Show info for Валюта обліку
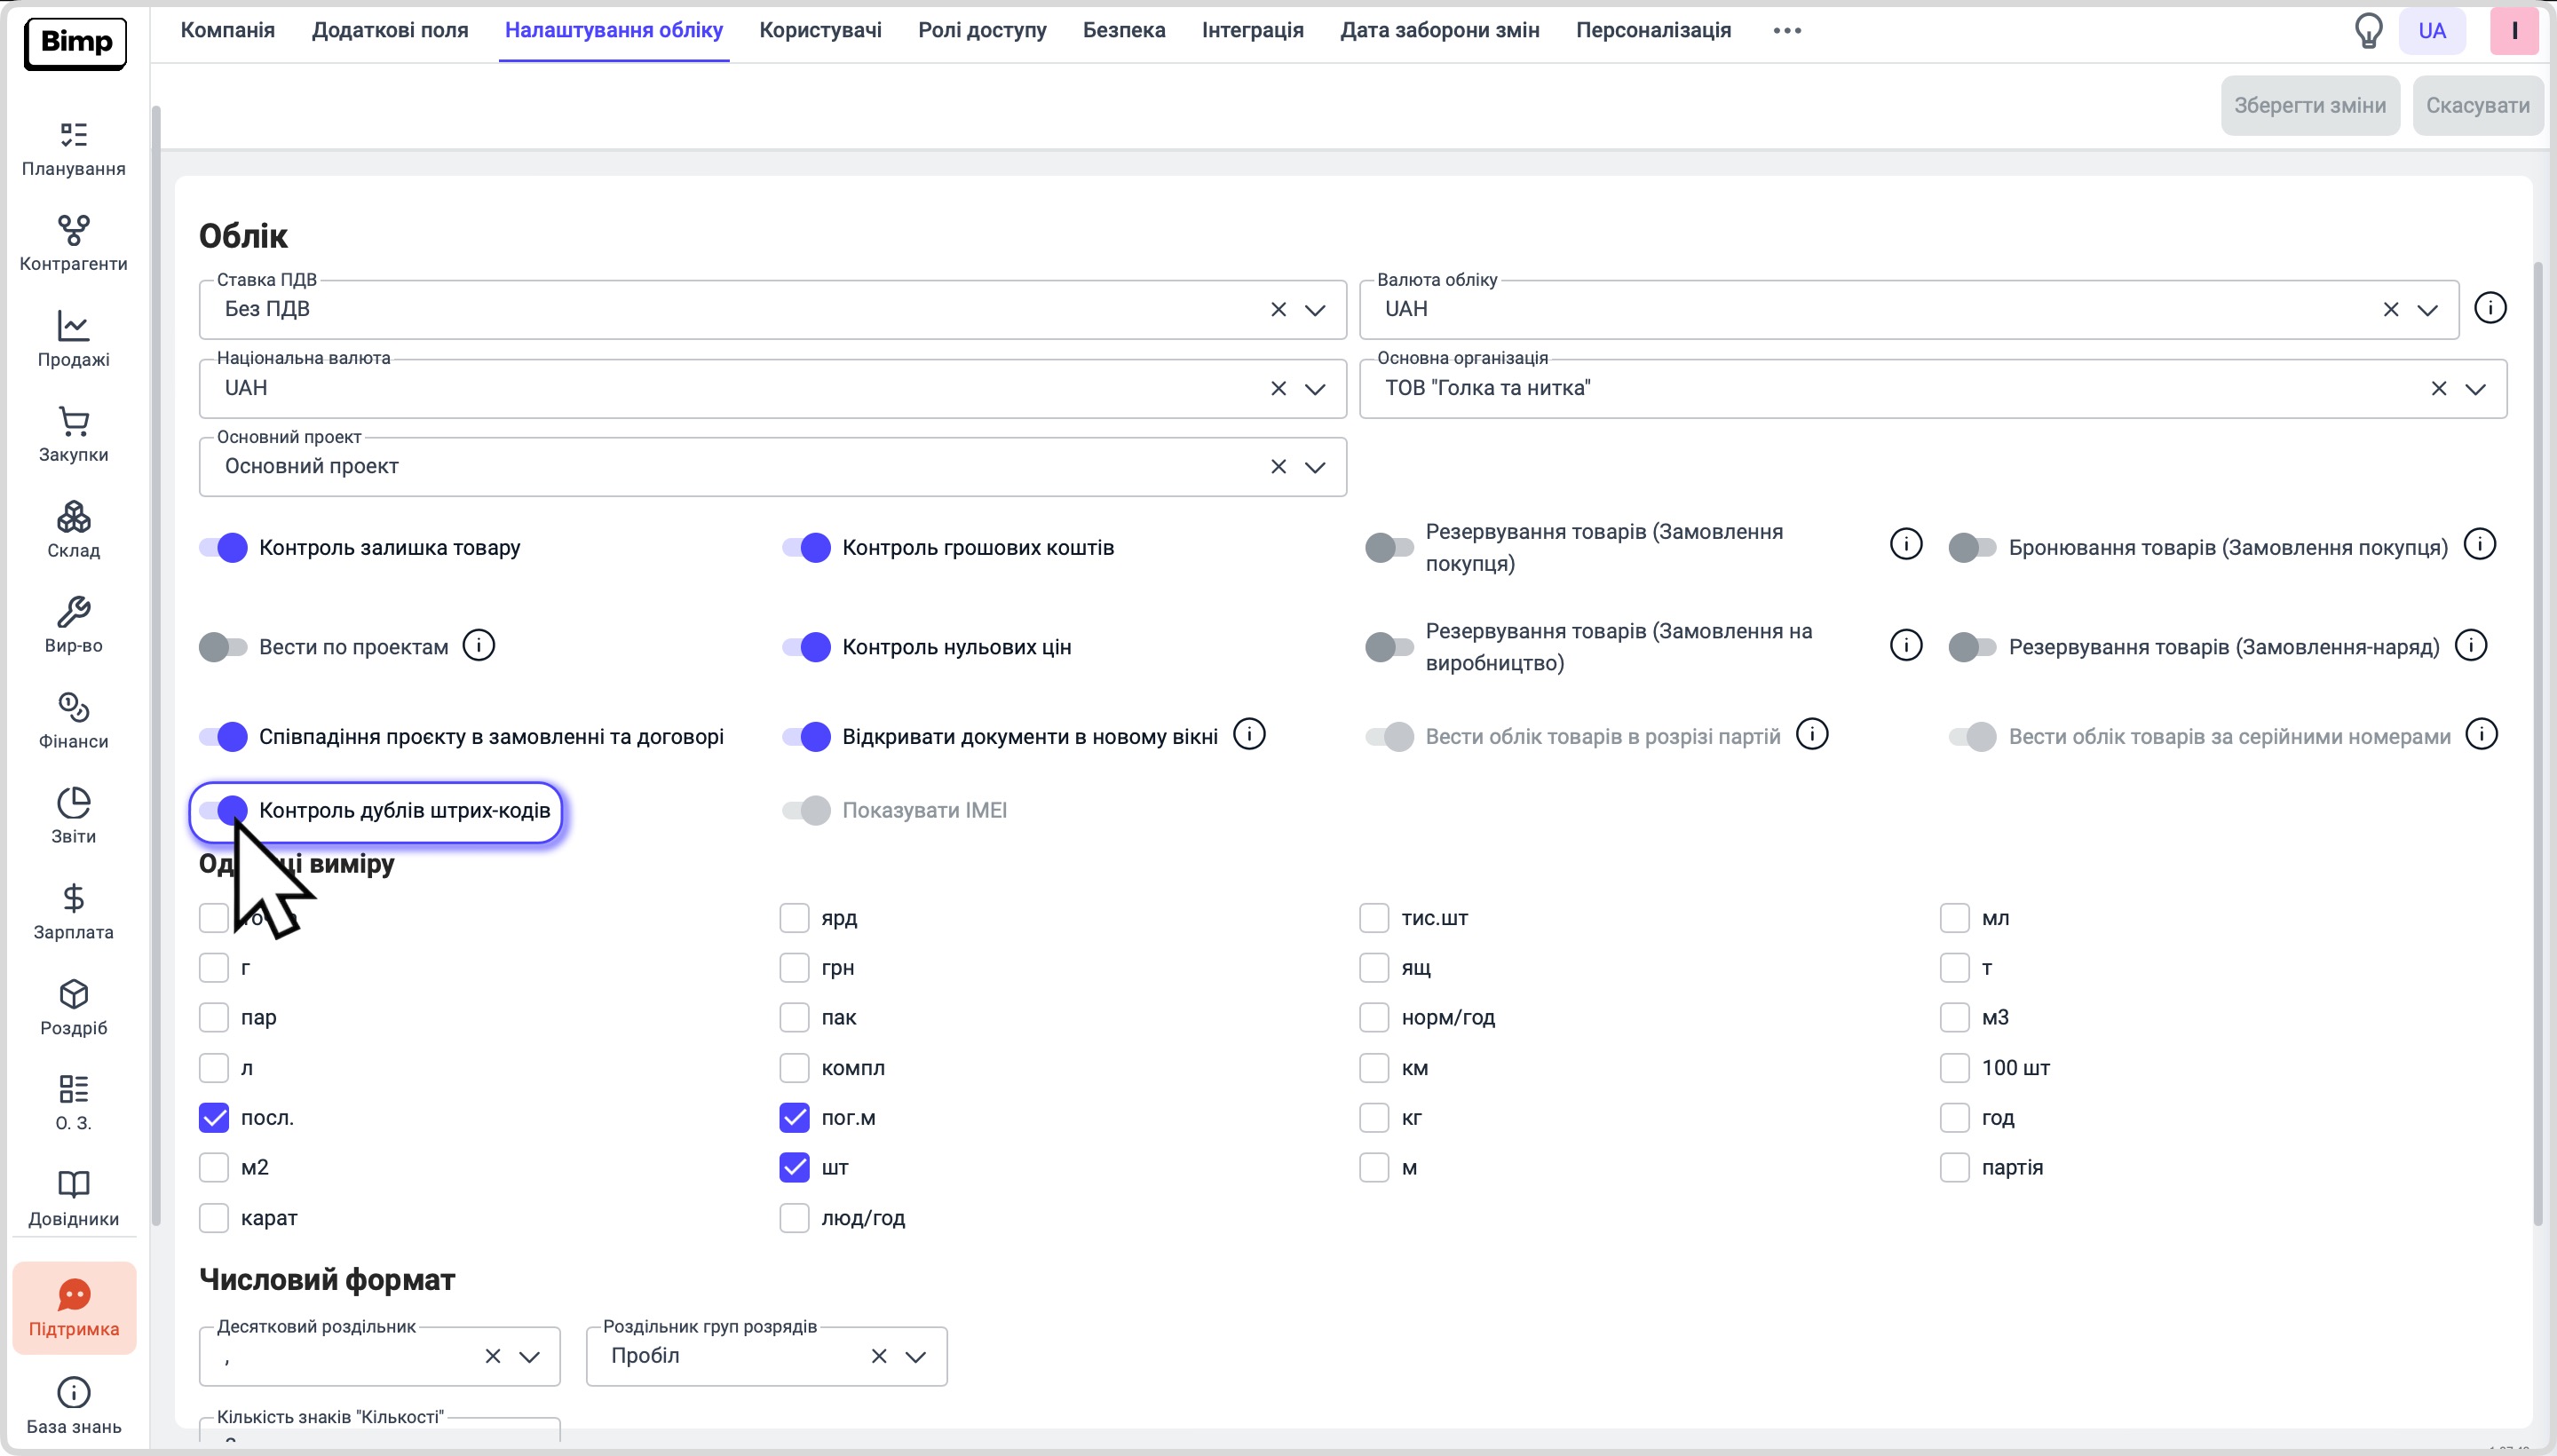The image size is (2557, 1456). click(2490, 308)
